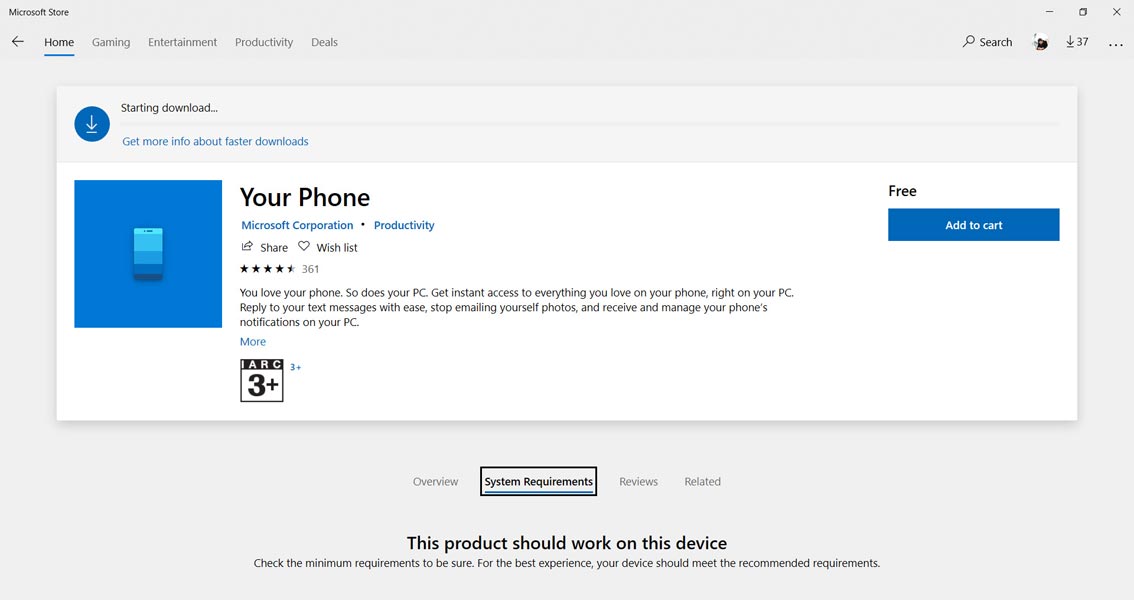Click the download progress bar
The image size is (1134, 600).
(590, 124)
